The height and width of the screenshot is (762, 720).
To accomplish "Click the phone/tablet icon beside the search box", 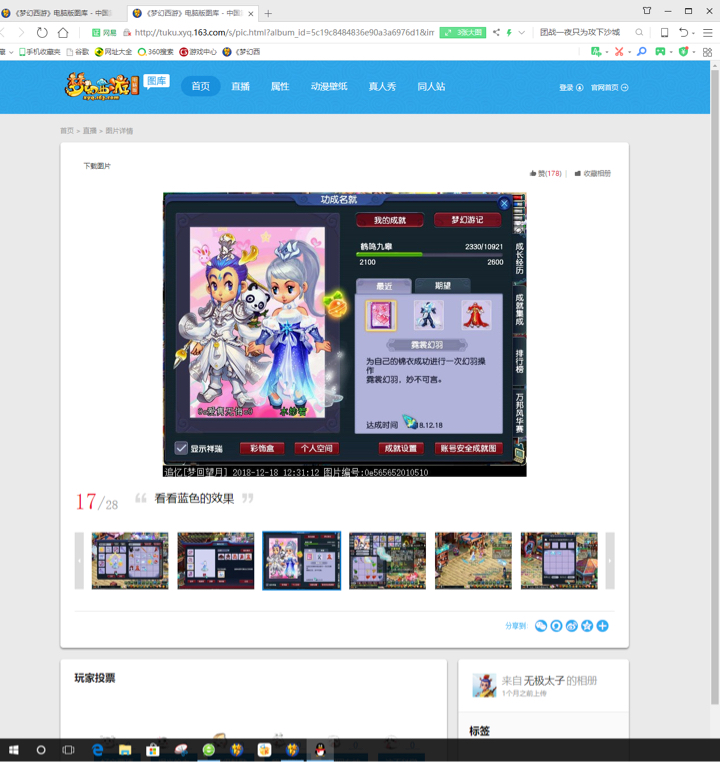I will pos(665,33).
